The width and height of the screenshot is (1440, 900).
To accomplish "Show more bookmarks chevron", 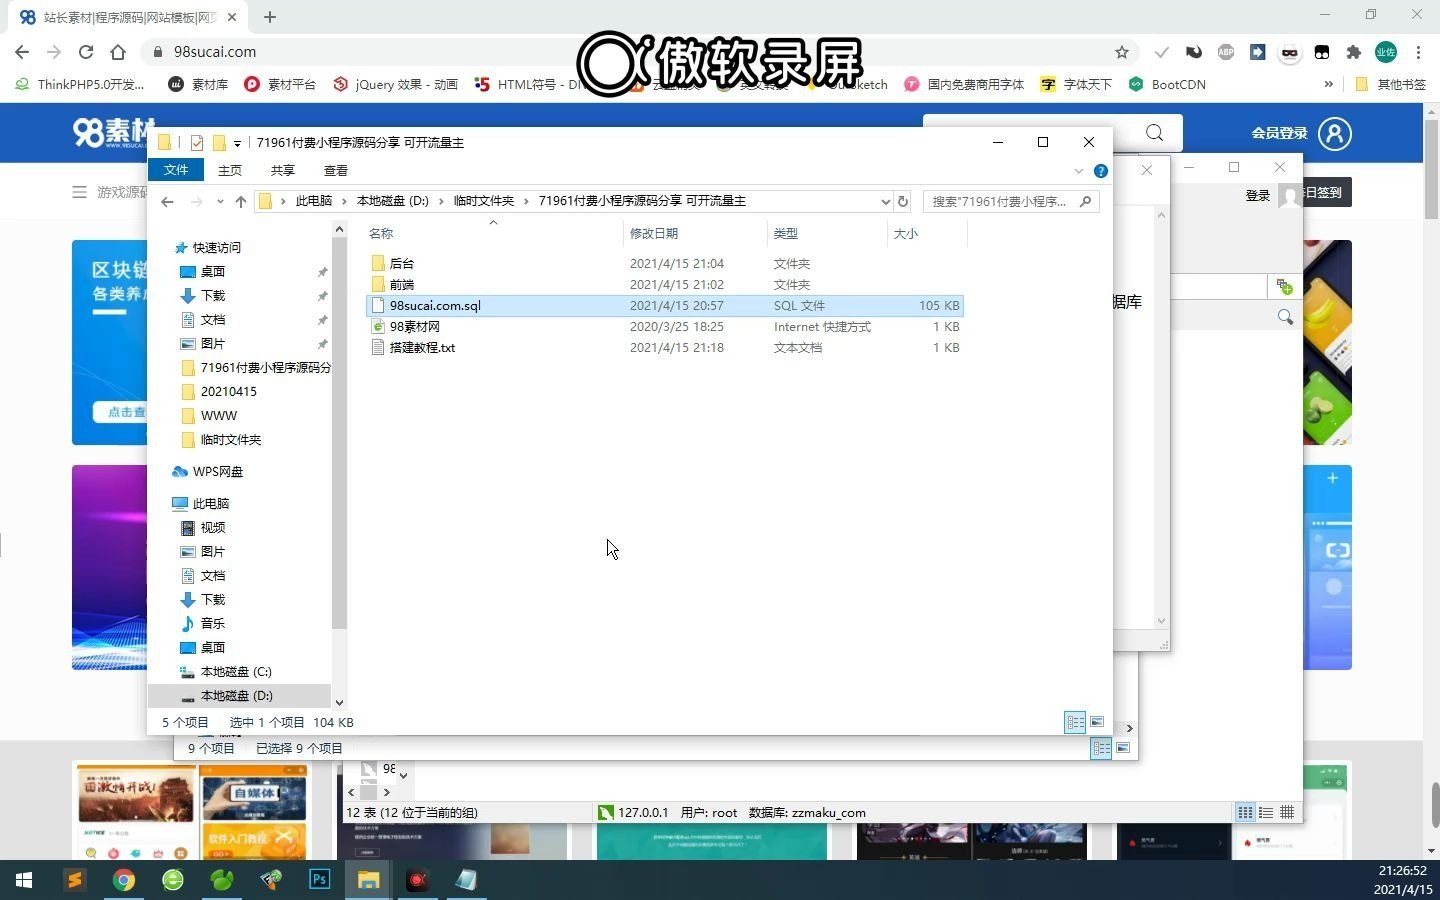I will point(1328,84).
